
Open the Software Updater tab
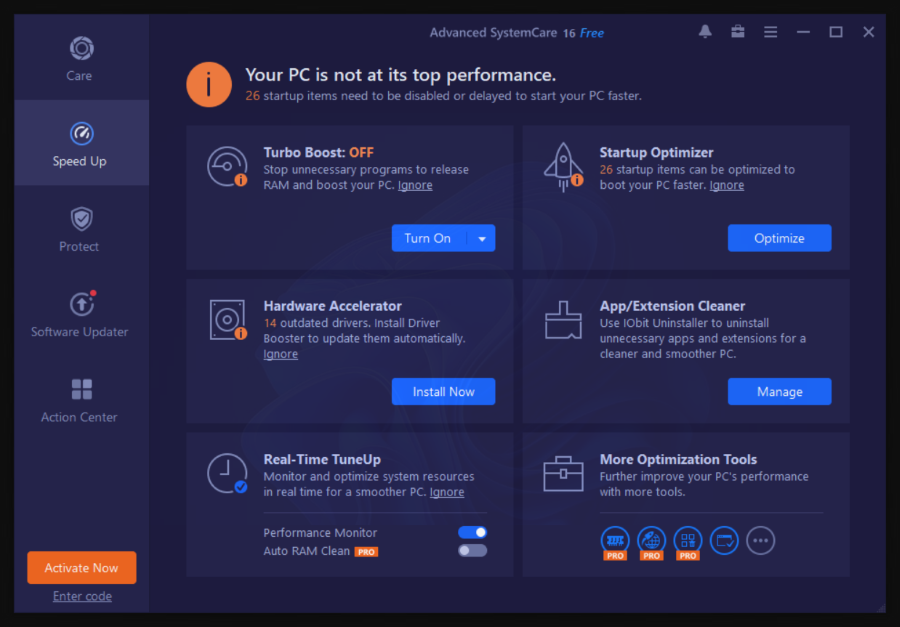[x=79, y=315]
